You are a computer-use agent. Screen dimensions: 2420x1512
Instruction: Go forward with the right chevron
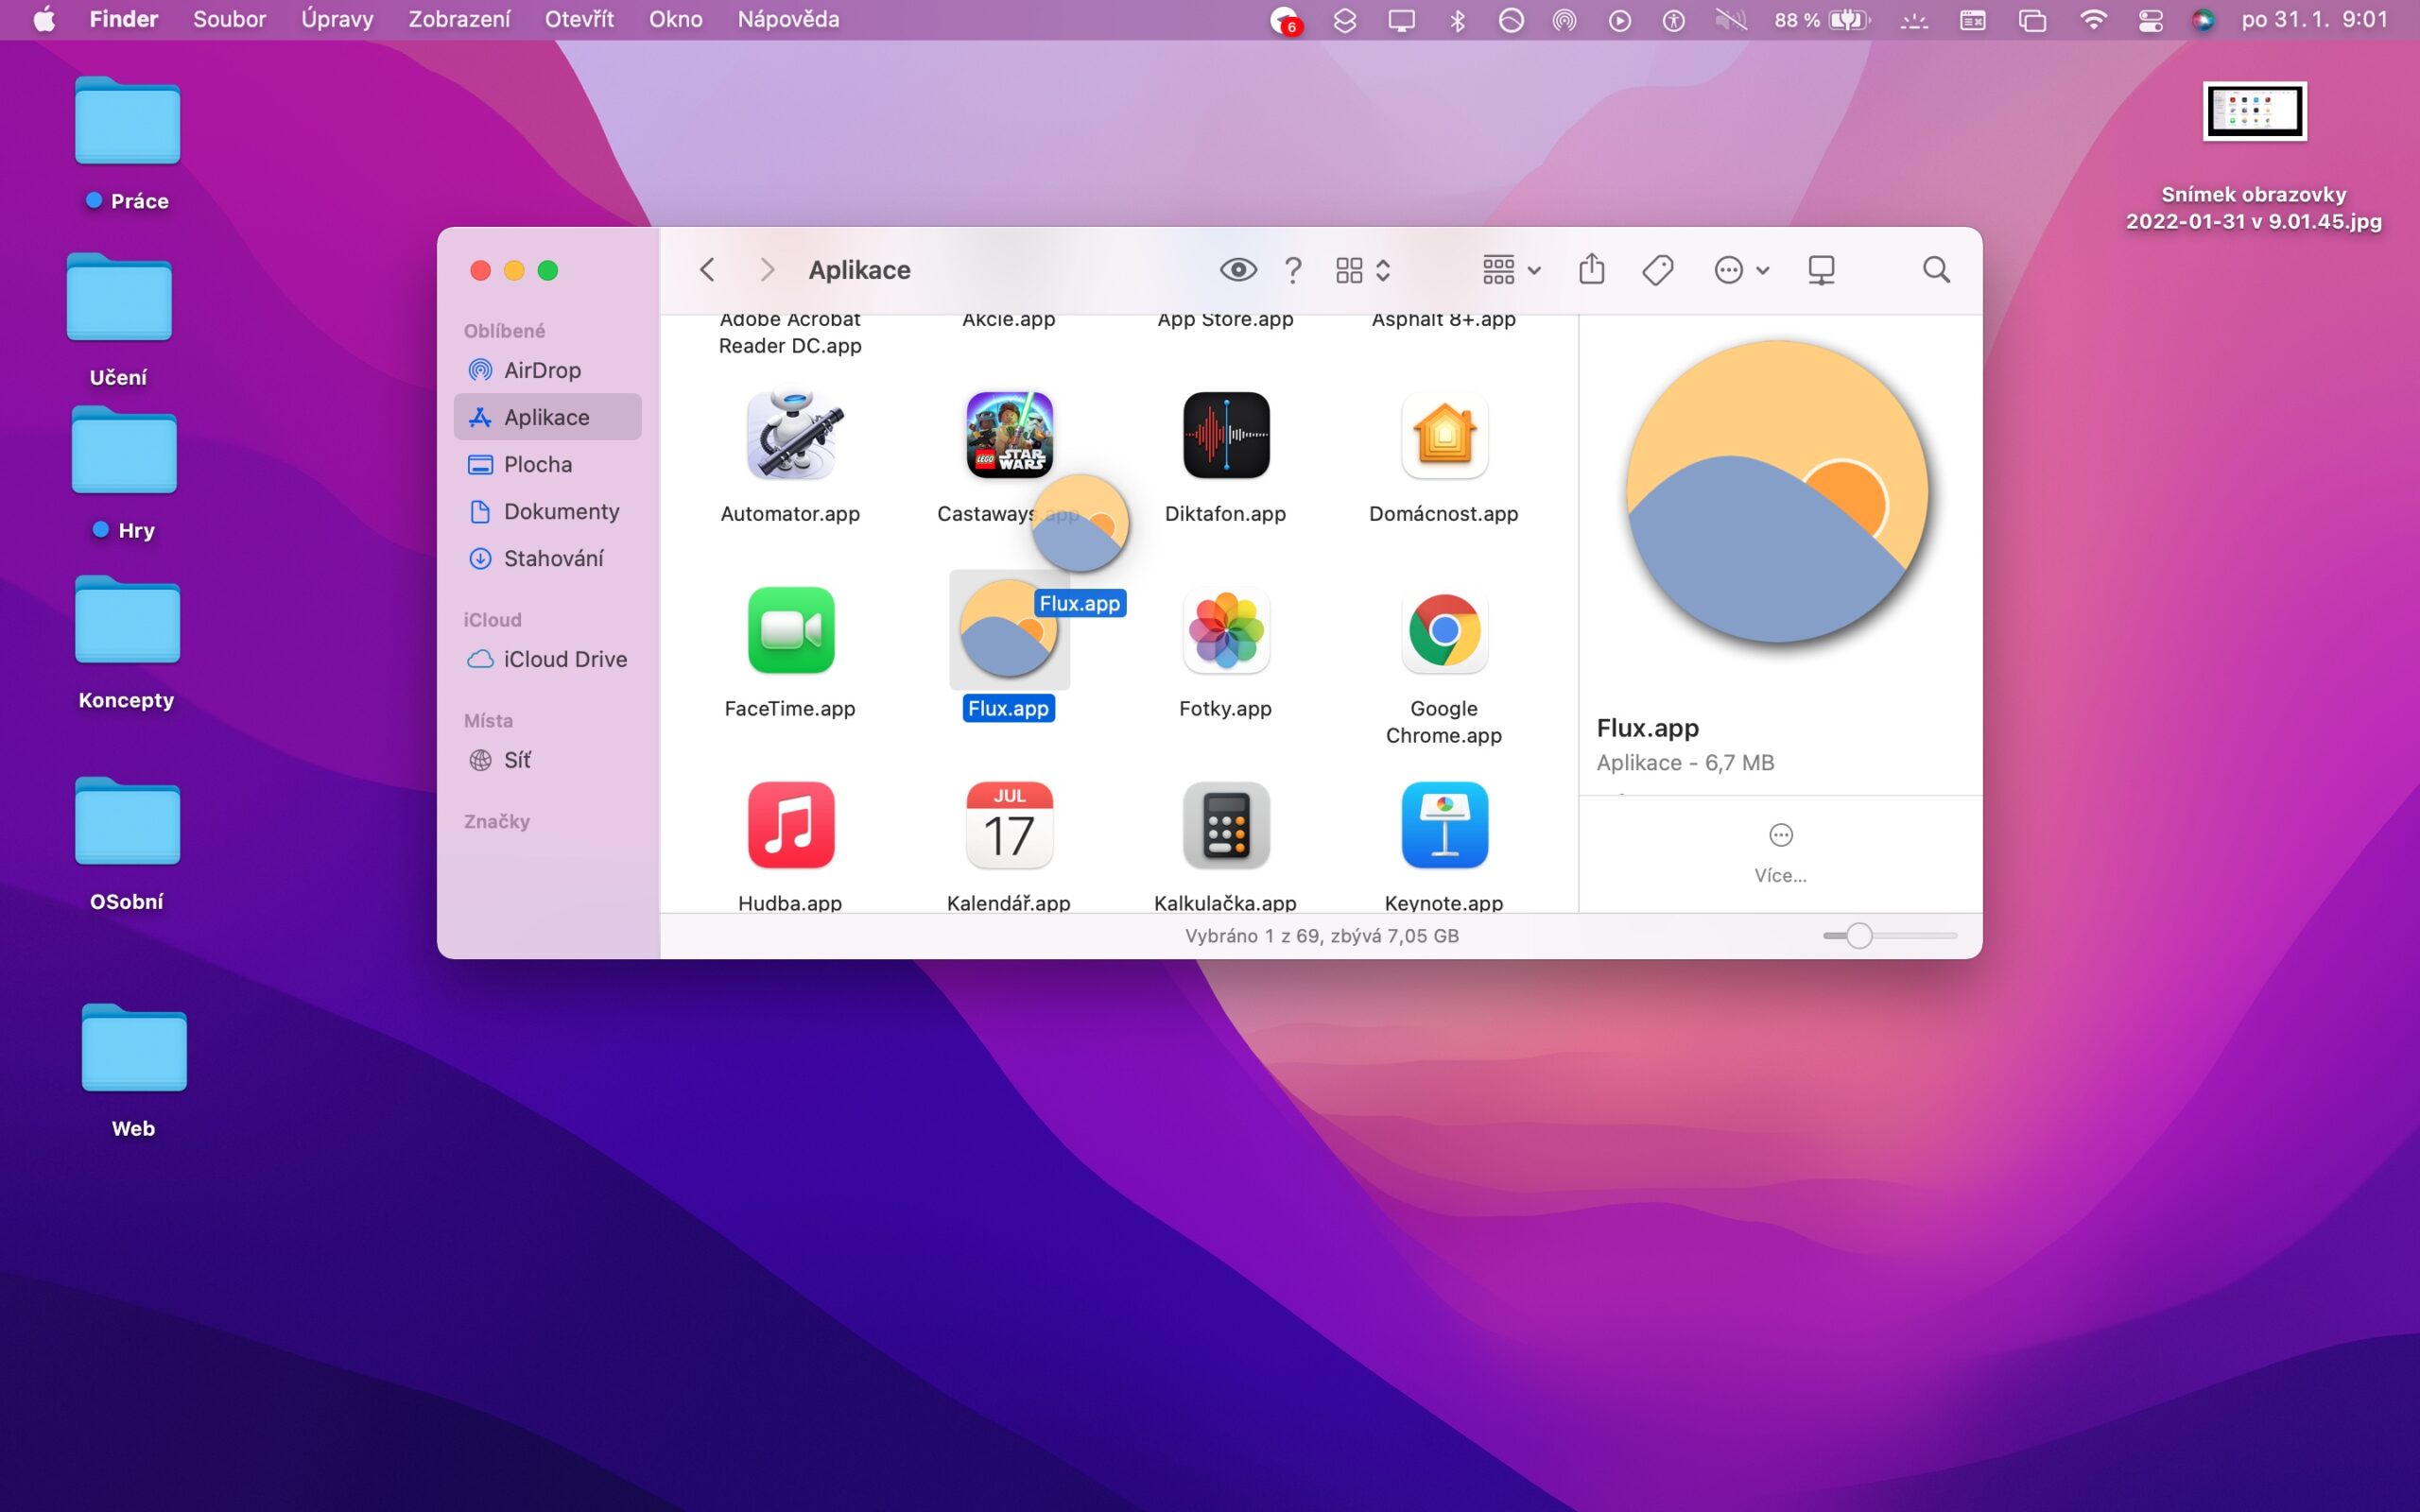[x=767, y=270]
